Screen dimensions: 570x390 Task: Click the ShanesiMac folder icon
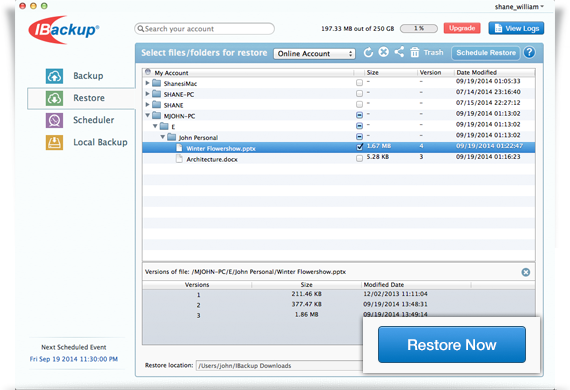point(157,83)
